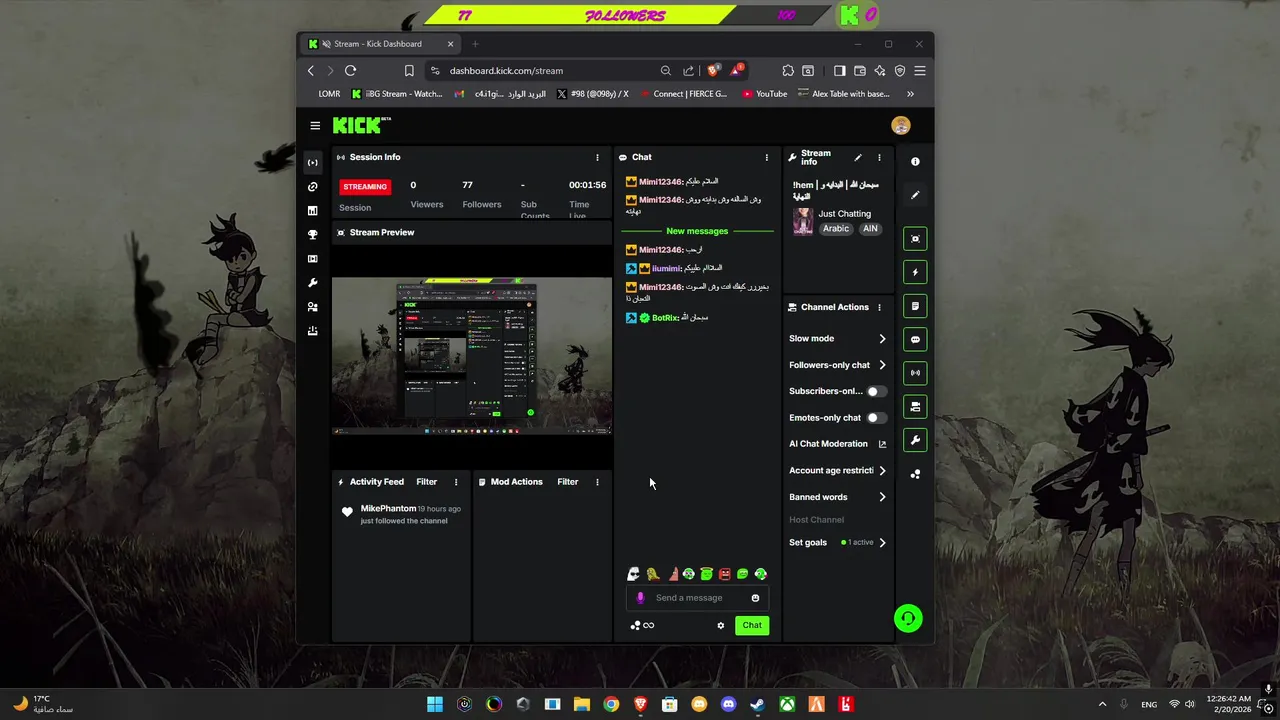
Task: Open chat settings gear icon
Action: pyautogui.click(x=720, y=625)
